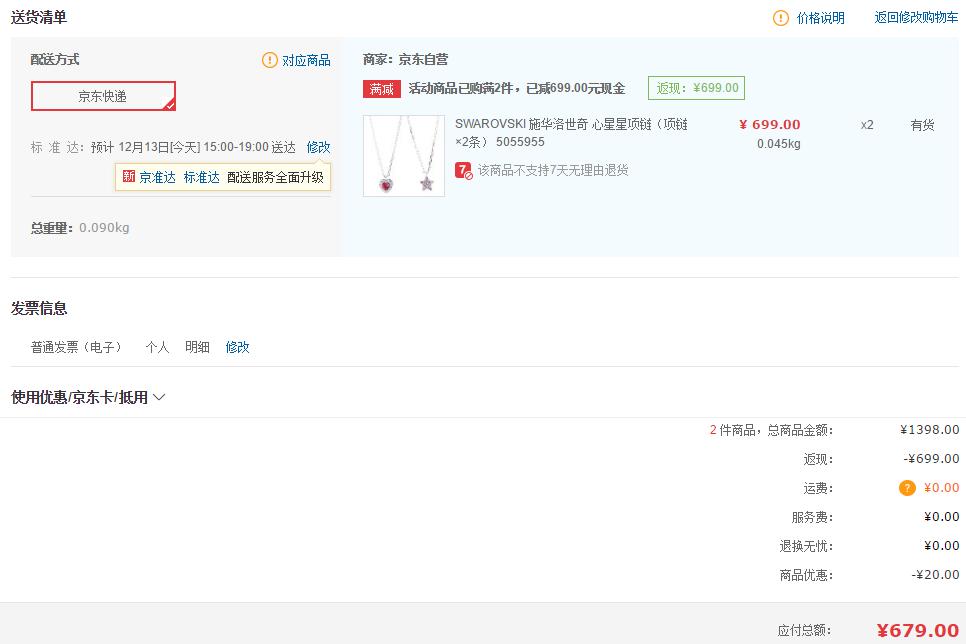Open the Swarovski necklace product thumbnail
Screen dimensions: 966x644
(404, 156)
